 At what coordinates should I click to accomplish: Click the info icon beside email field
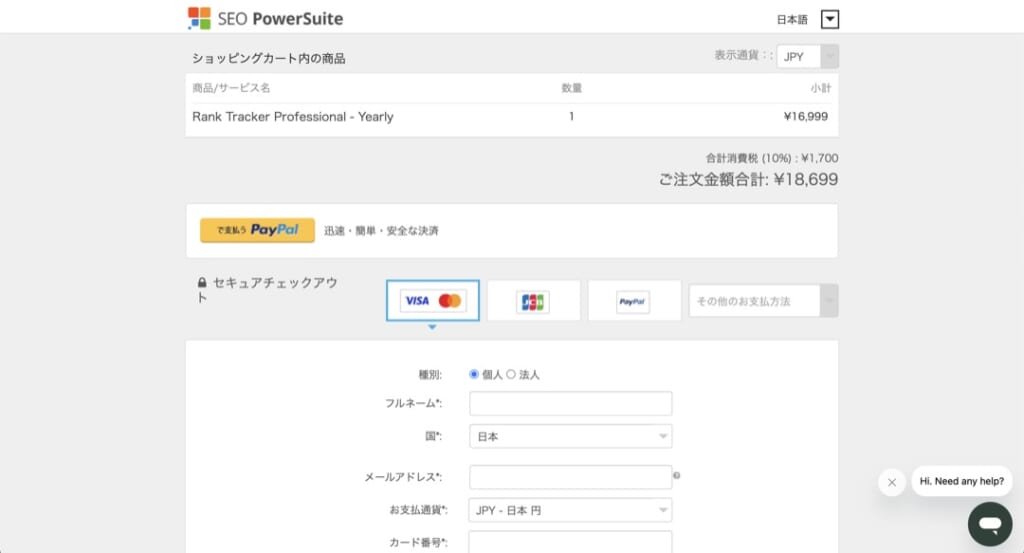click(677, 475)
